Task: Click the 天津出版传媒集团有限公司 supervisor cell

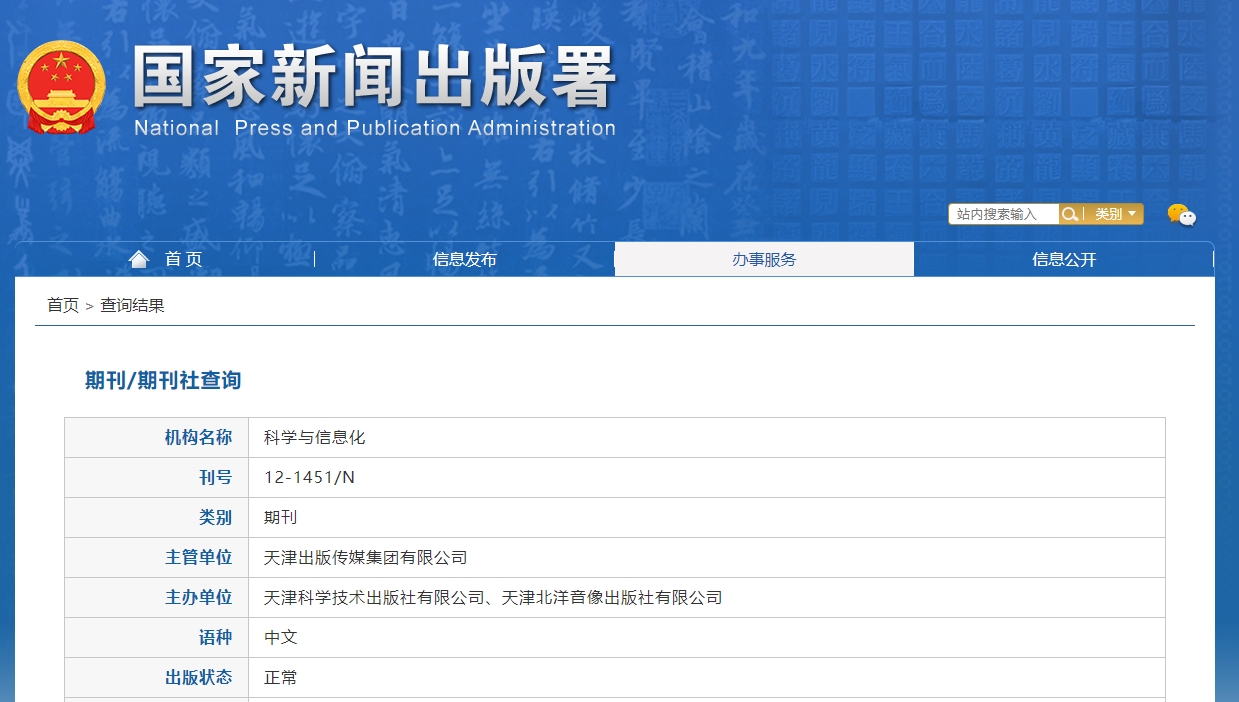Action: click(x=365, y=558)
